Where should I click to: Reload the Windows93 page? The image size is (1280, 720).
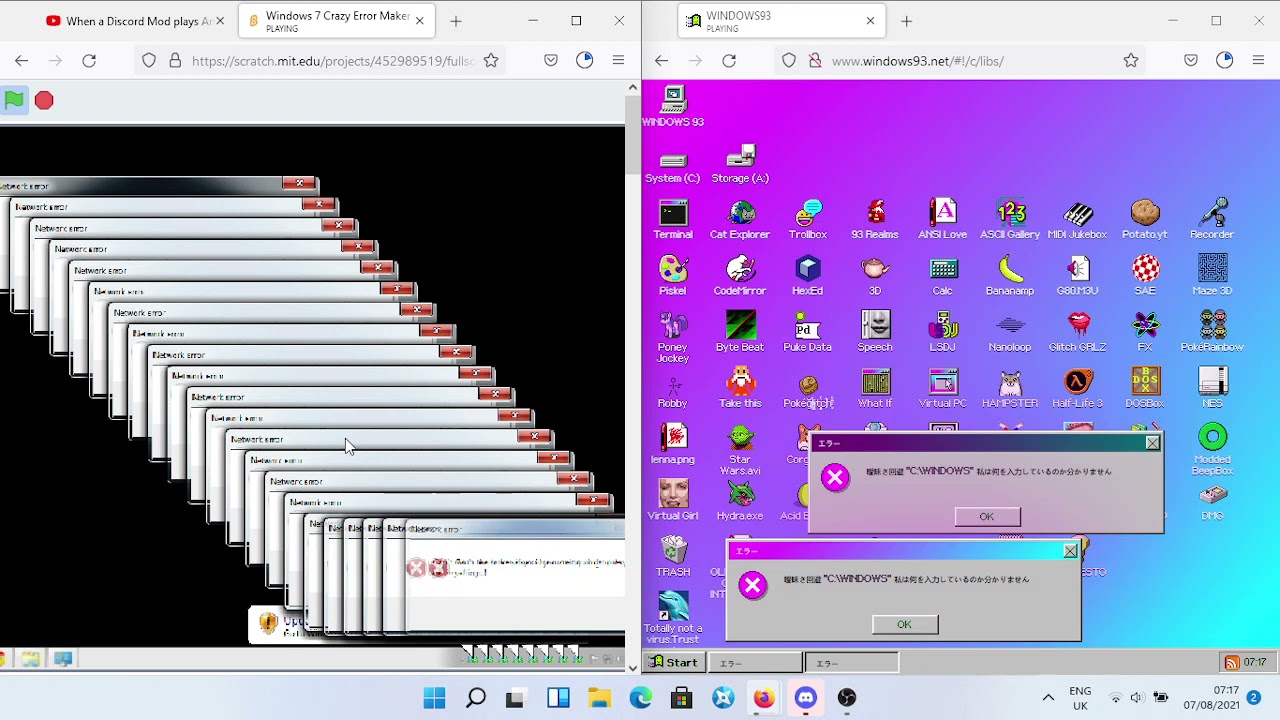click(729, 61)
